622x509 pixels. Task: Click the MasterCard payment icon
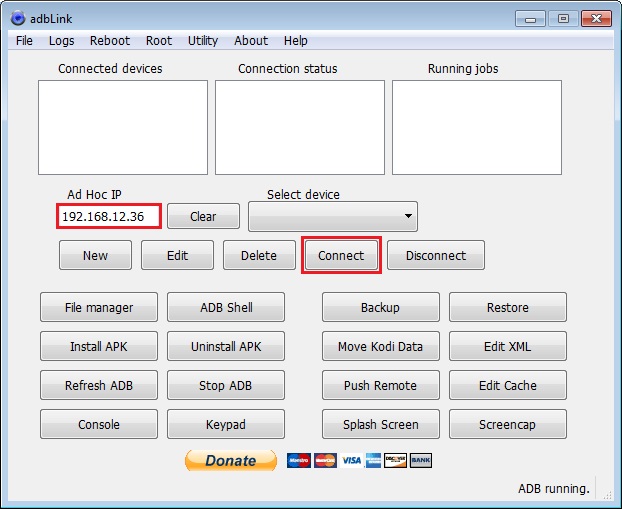pyautogui.click(x=325, y=460)
